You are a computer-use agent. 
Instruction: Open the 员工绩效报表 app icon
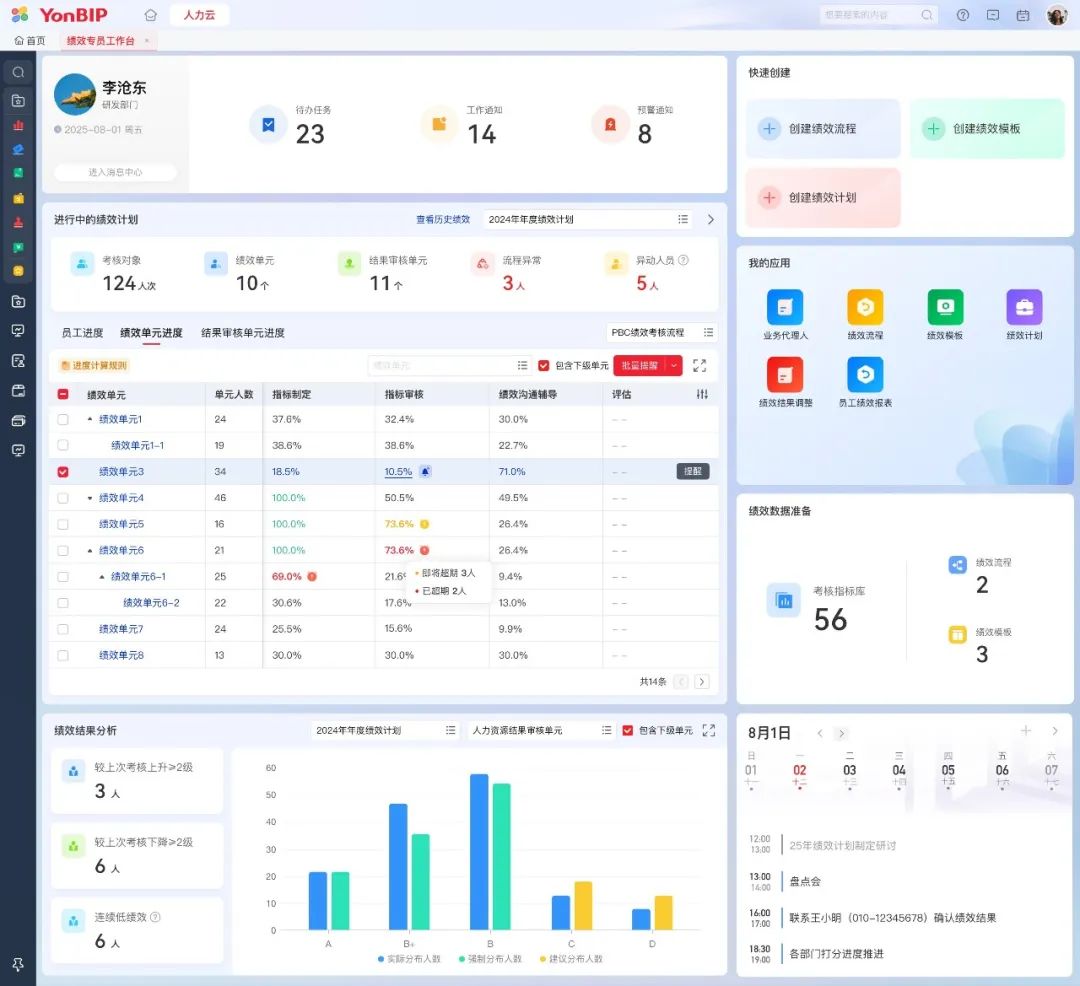pyautogui.click(x=865, y=375)
